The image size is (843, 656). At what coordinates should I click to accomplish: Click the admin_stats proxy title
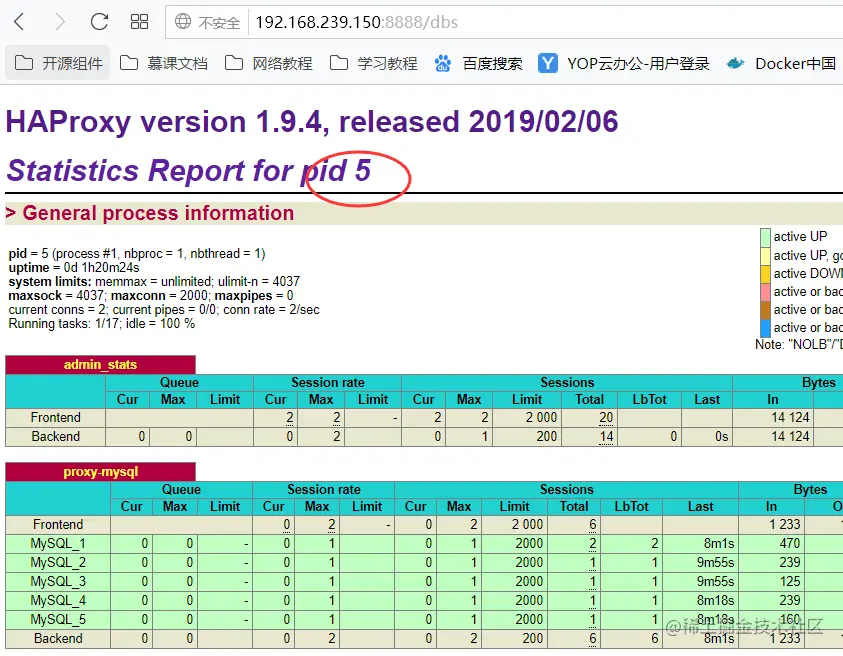point(101,365)
